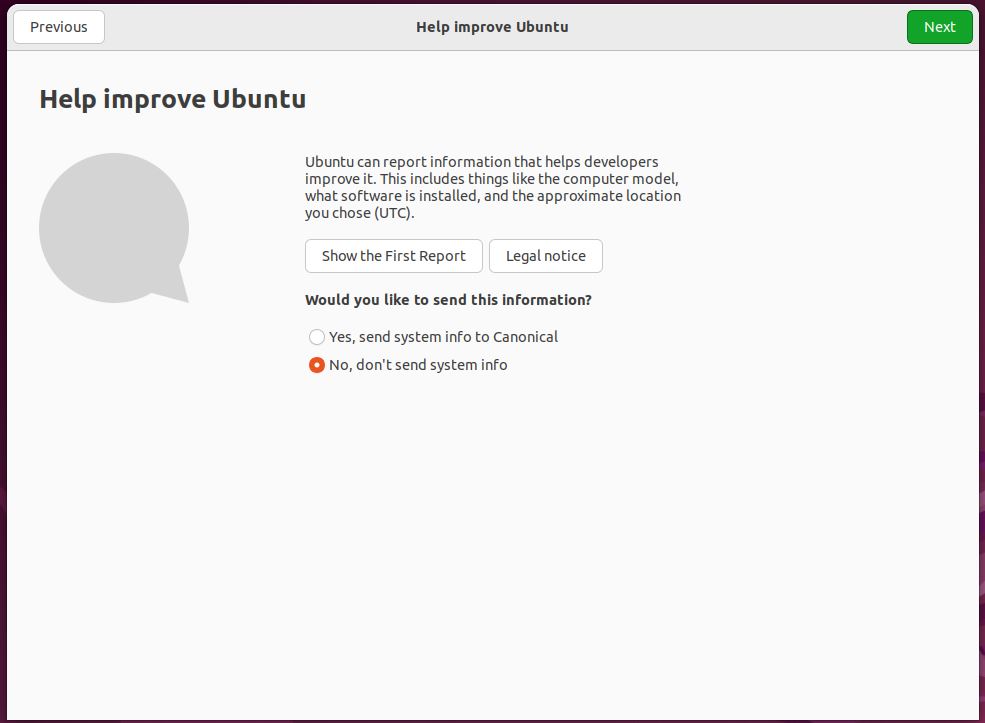The image size is (985, 723).
Task: Select the Yes radio button circle
Action: [317, 337]
